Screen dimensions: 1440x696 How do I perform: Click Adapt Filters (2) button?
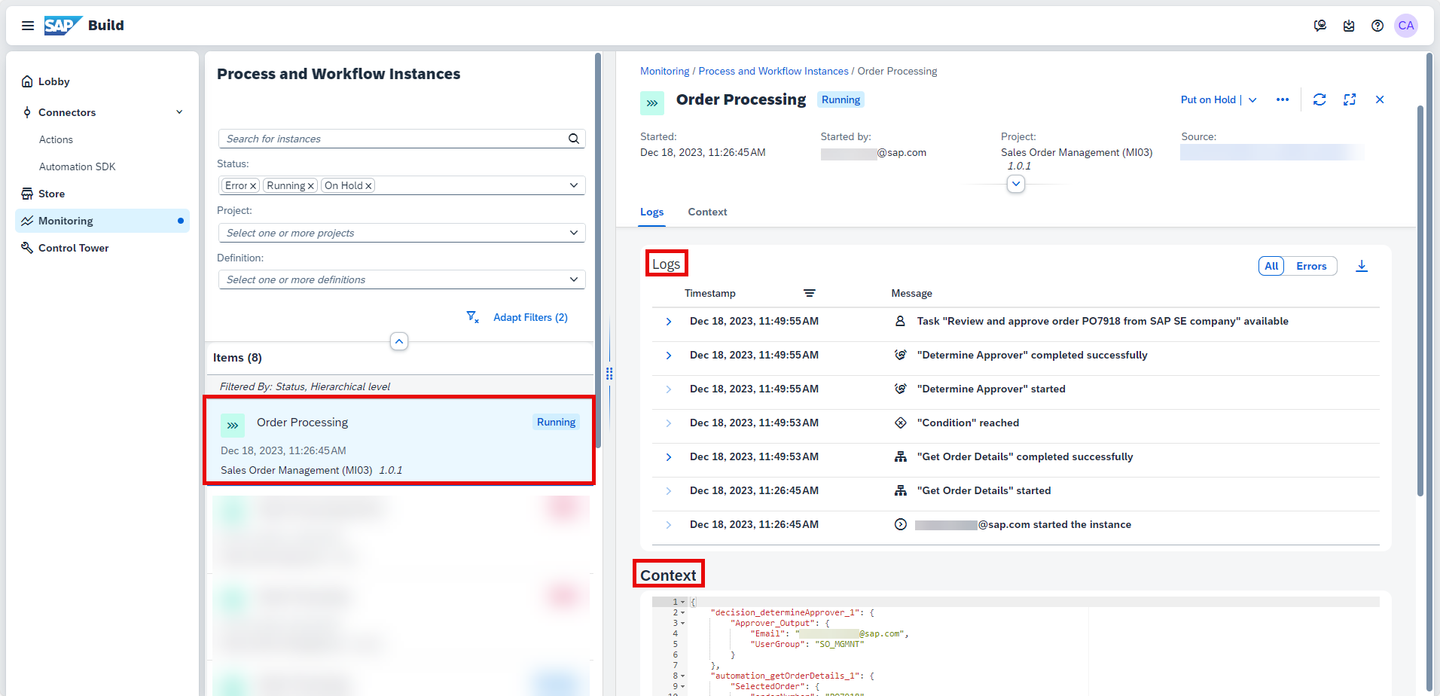[530, 317]
